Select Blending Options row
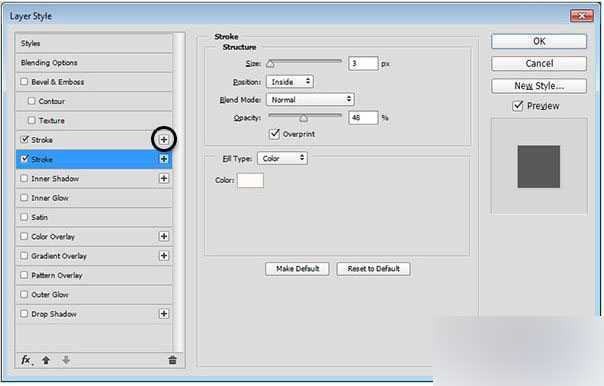Screen dimensions: 604x386 tap(94, 62)
